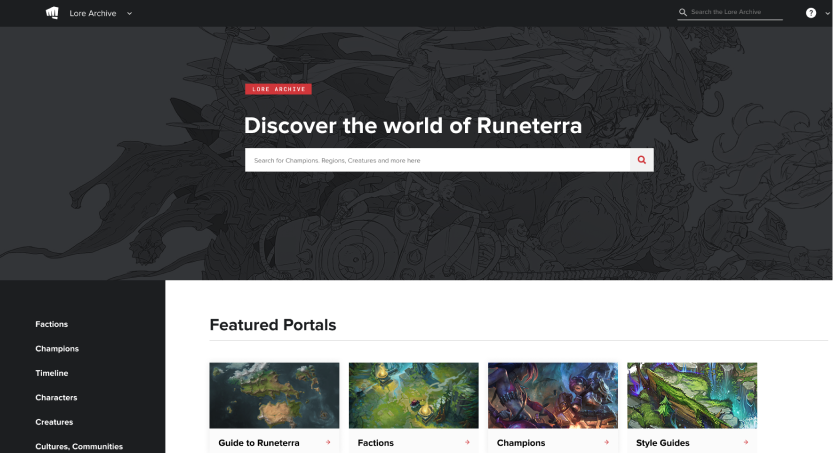Select Cultures, Communities sidebar entry
This screenshot has height=453, width=833.
pos(79,446)
